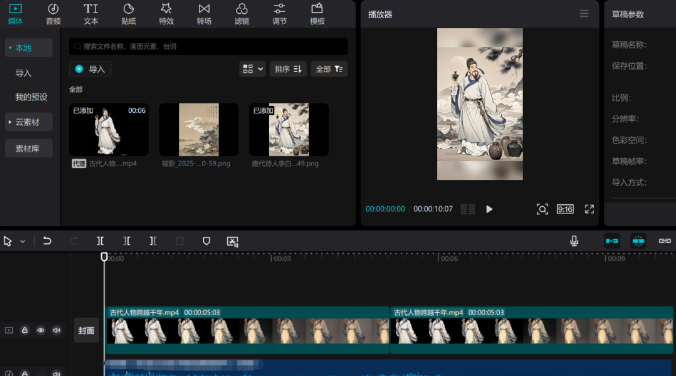Screen dimensions: 676x376
Task: Enter fullscreen preview mode
Action: [589, 209]
